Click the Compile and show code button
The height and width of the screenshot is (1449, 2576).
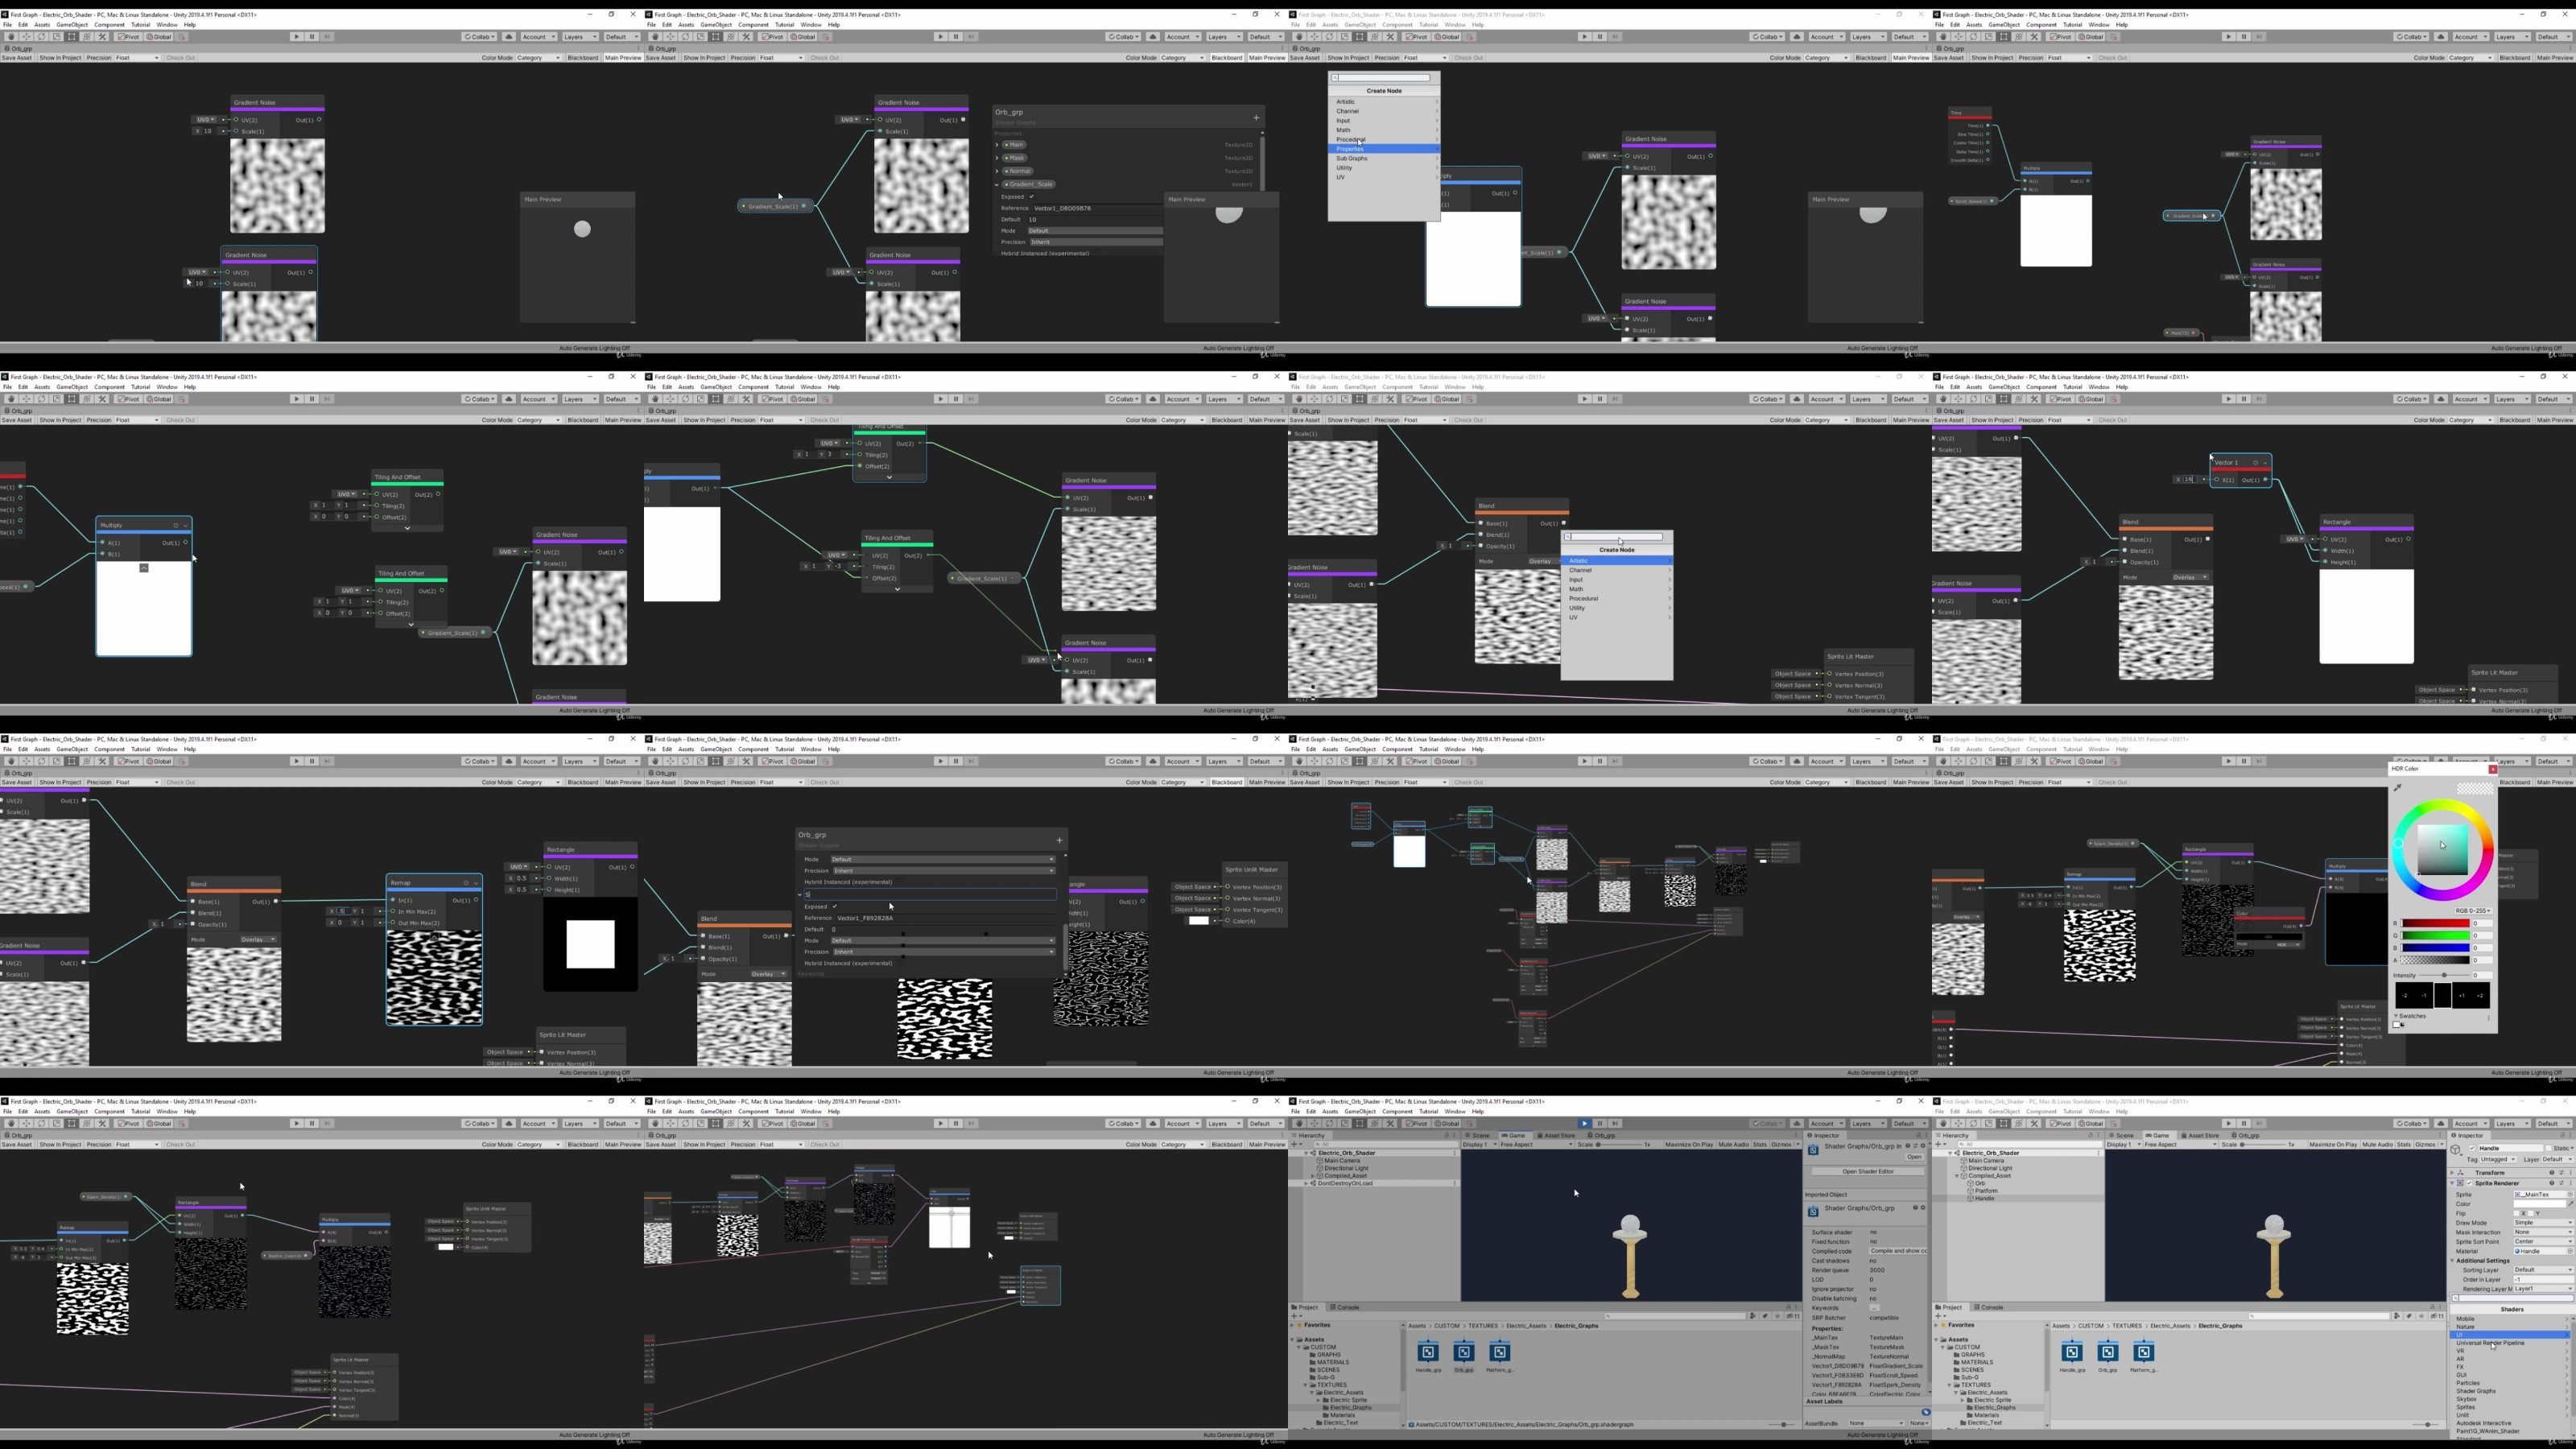[1897, 1251]
